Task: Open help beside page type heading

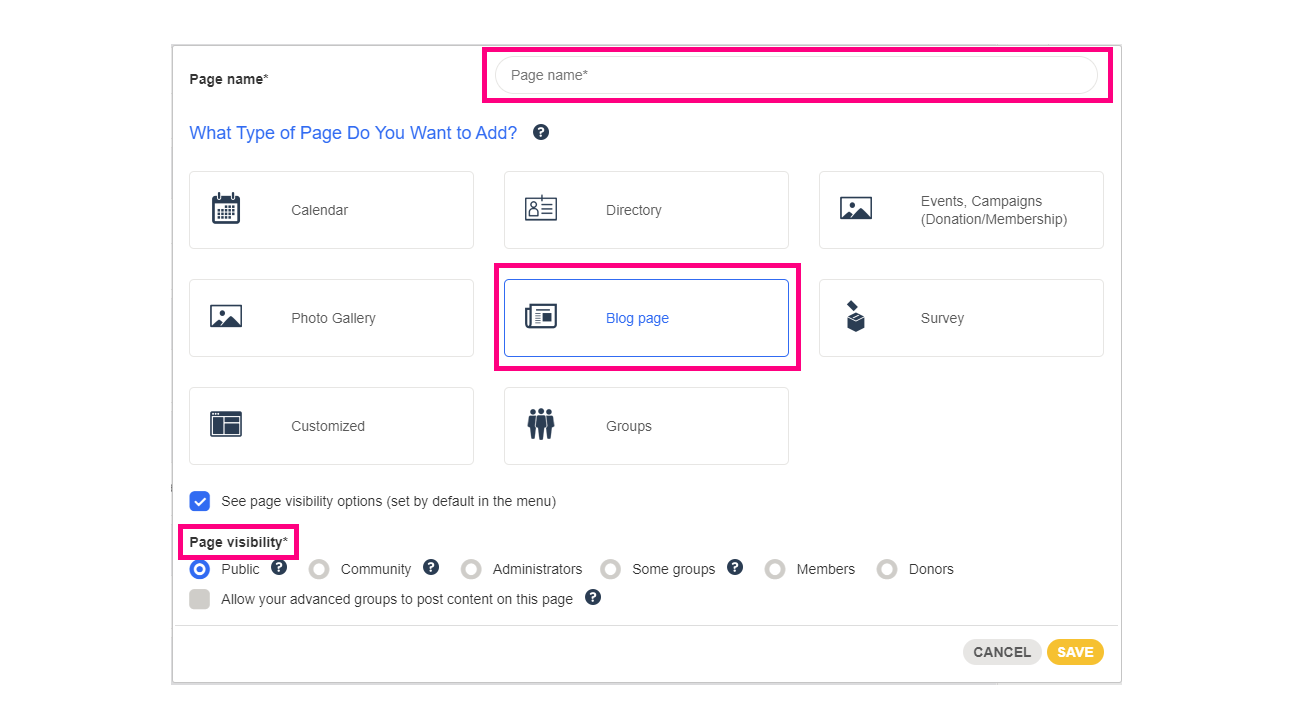Action: [540, 132]
